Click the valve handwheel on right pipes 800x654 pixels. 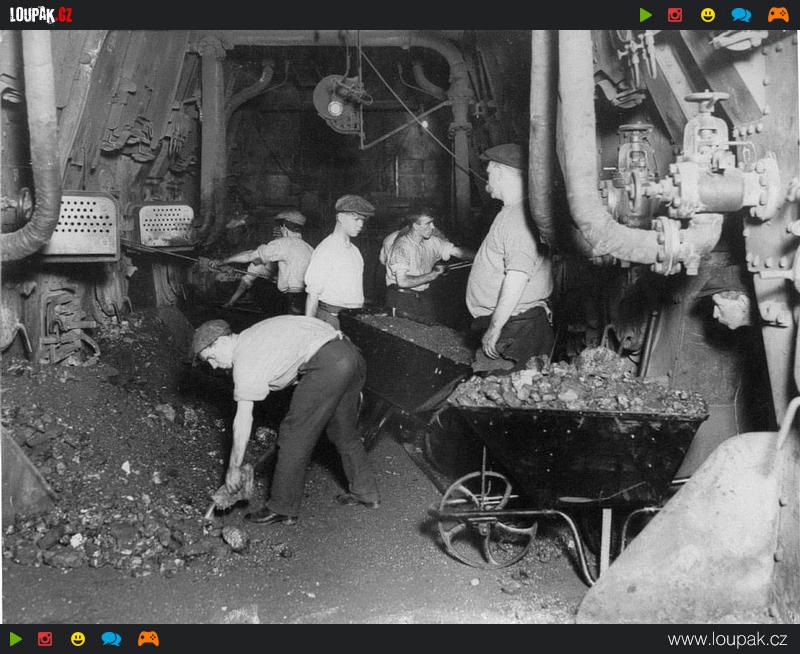pyautogui.click(x=706, y=101)
